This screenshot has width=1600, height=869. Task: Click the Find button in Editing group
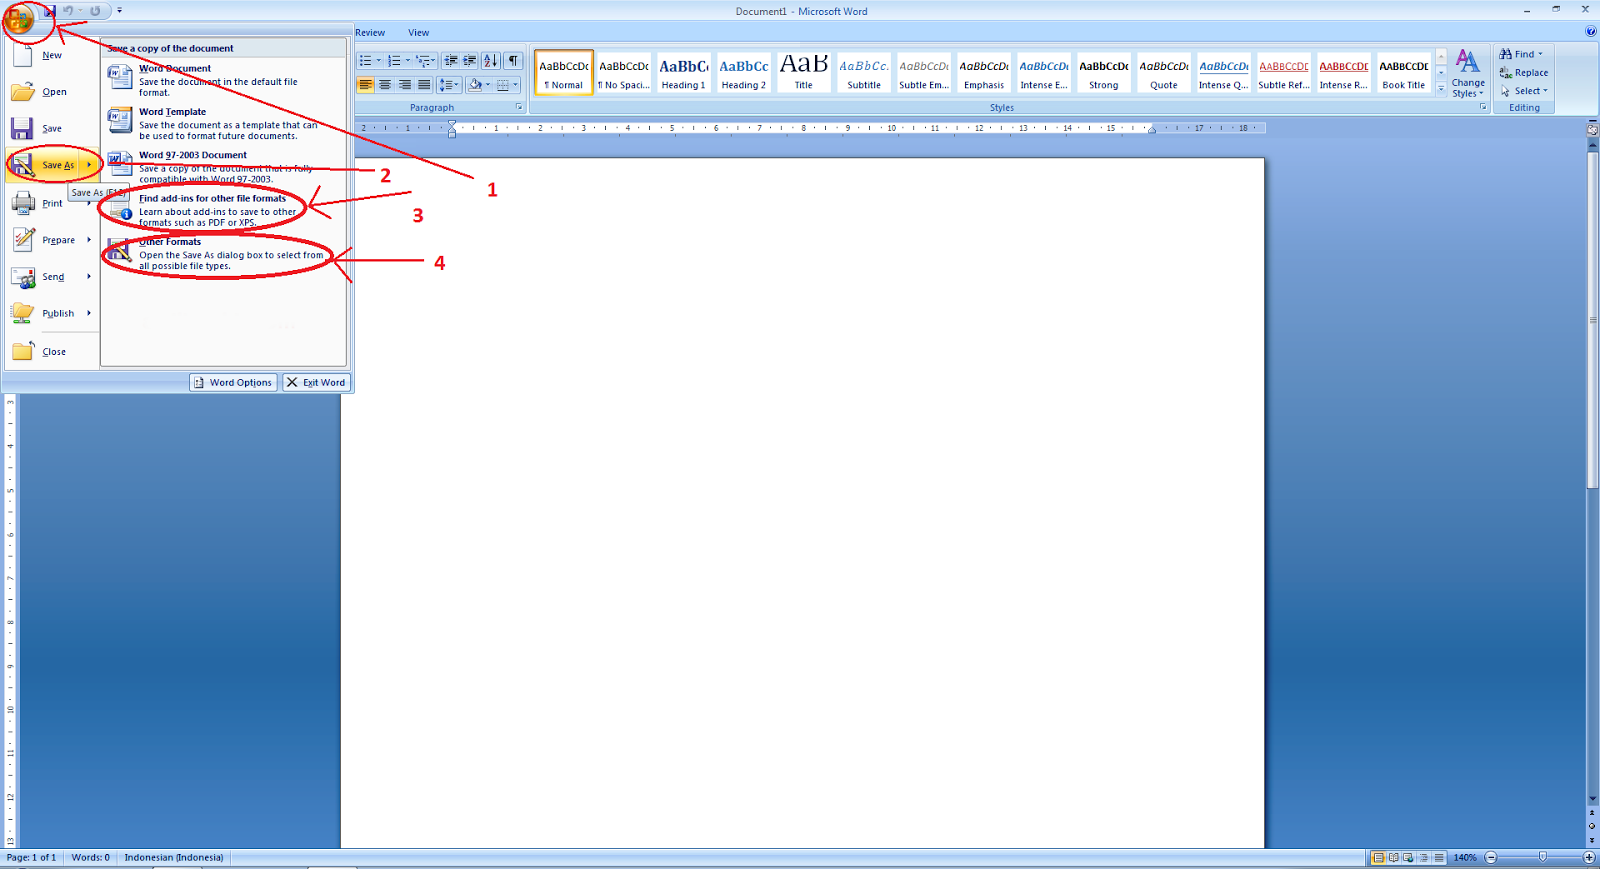tap(1521, 54)
